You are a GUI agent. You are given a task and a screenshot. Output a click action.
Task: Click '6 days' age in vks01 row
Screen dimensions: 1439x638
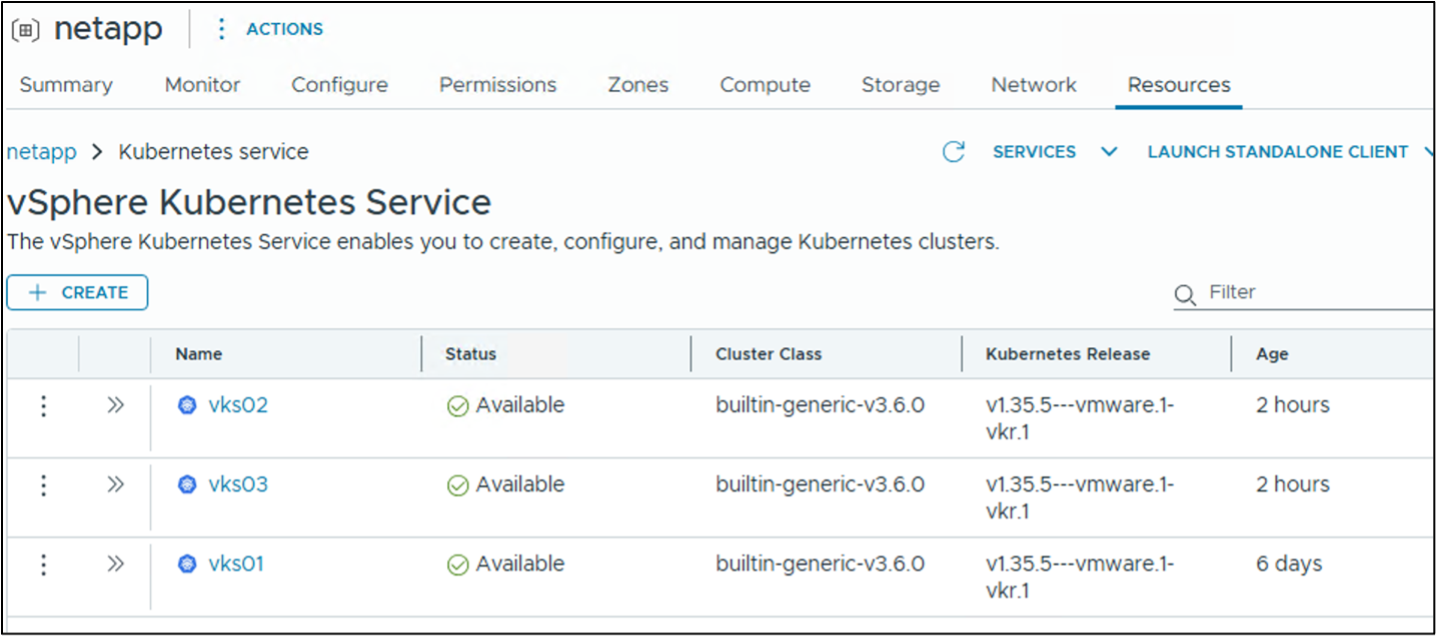tap(1289, 565)
